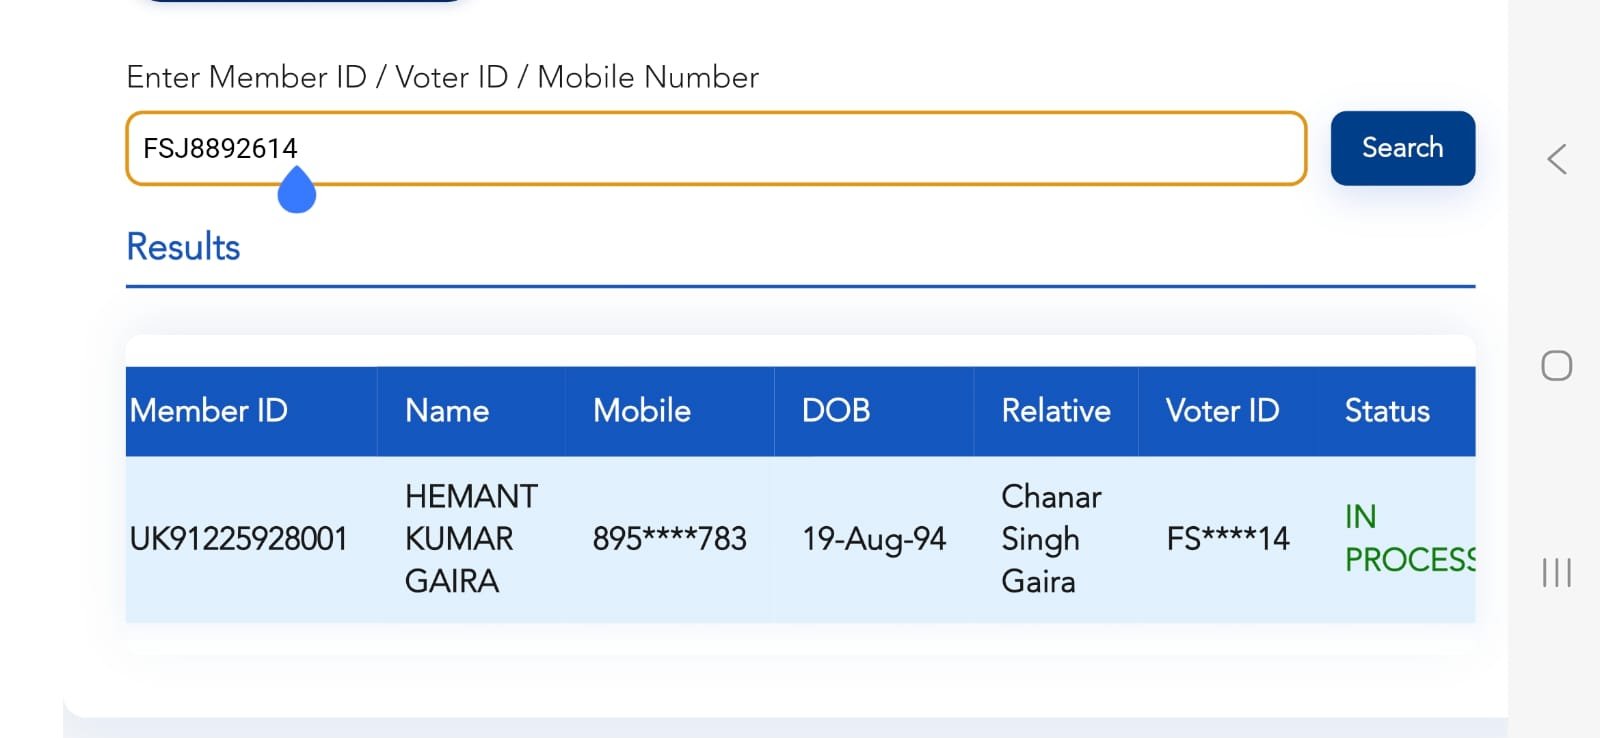
Task: Tap the masked mobile number 895****783
Action: coord(669,539)
